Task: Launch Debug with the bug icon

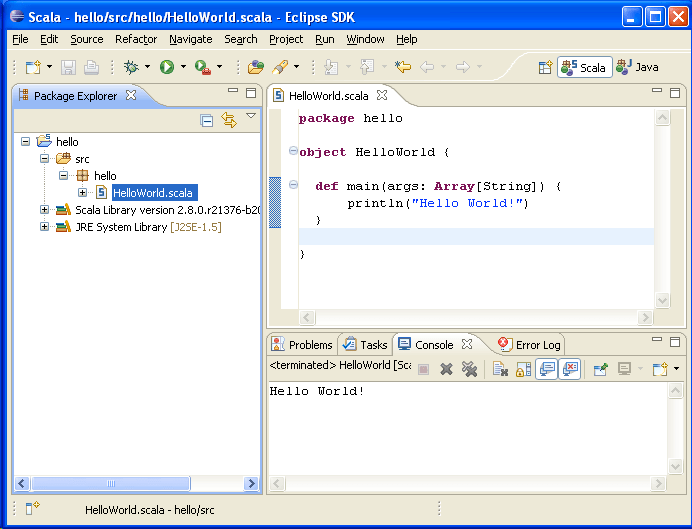Action: tap(131, 67)
